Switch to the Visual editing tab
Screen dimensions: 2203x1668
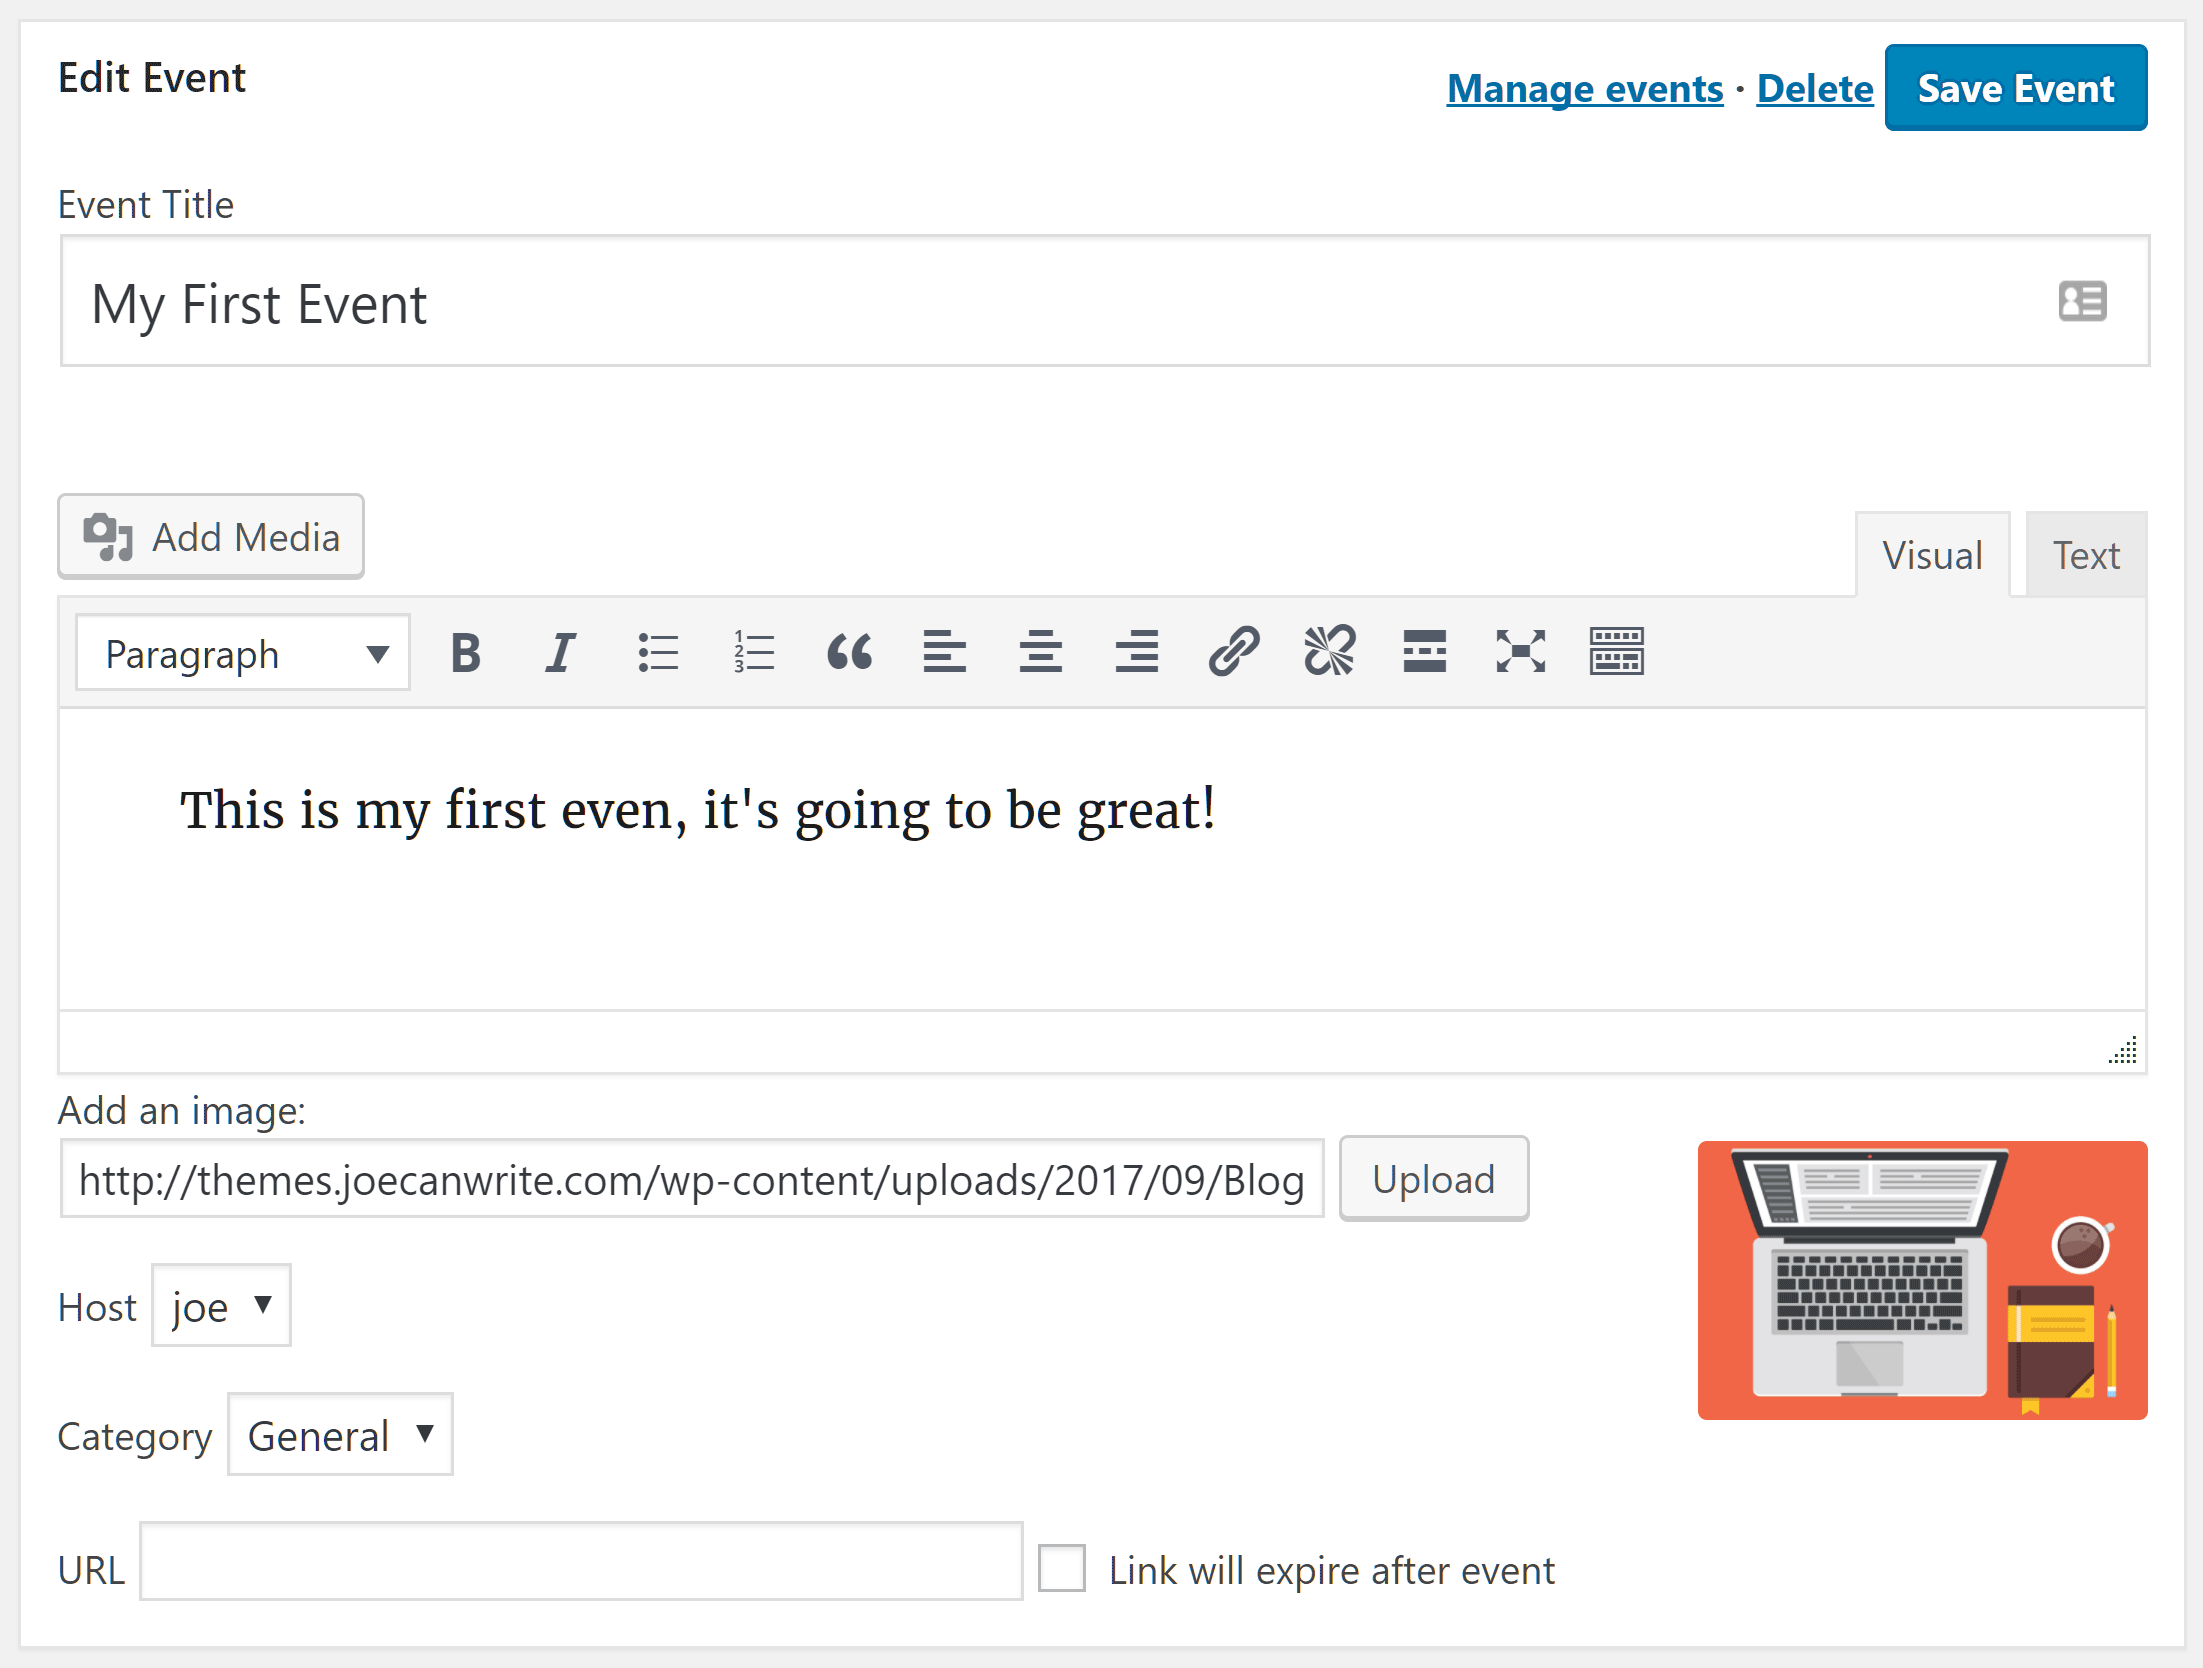point(1932,554)
